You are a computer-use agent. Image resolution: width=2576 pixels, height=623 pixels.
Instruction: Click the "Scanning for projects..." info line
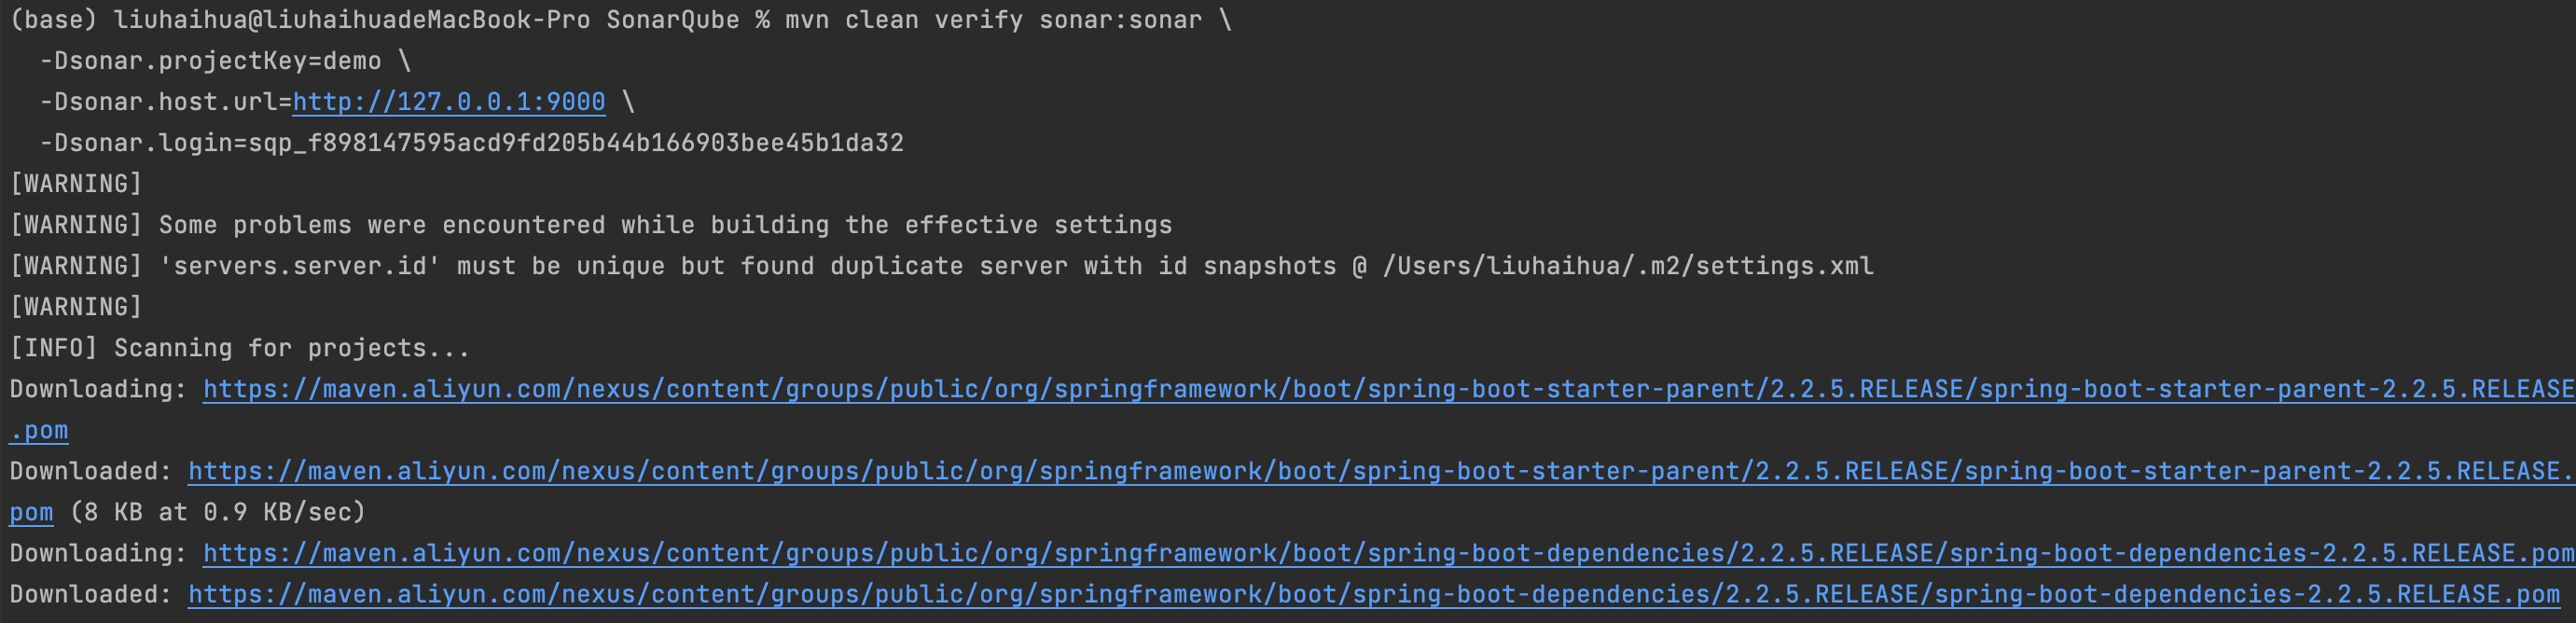[291, 348]
